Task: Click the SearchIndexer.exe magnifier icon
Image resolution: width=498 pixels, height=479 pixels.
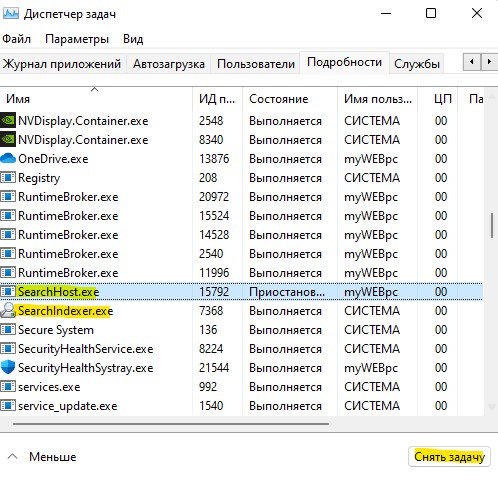Action: tap(8, 310)
